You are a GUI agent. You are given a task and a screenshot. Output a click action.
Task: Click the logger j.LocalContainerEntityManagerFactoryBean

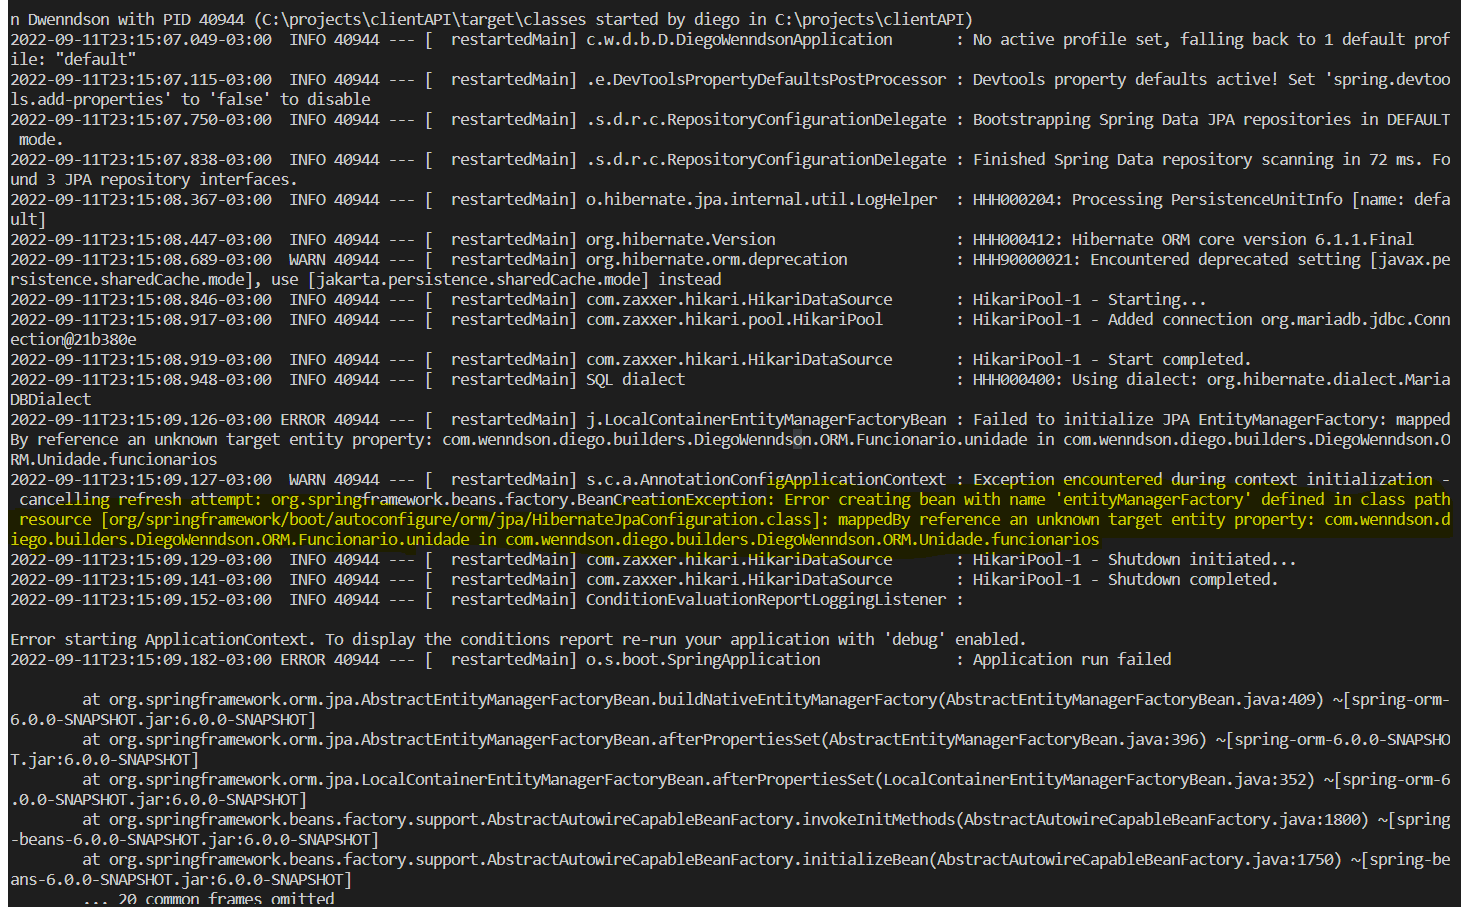coord(766,419)
